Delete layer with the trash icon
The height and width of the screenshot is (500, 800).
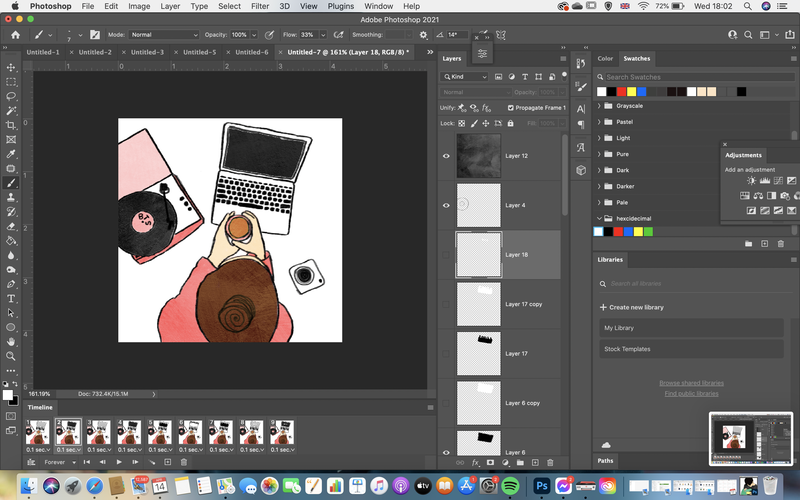point(550,462)
